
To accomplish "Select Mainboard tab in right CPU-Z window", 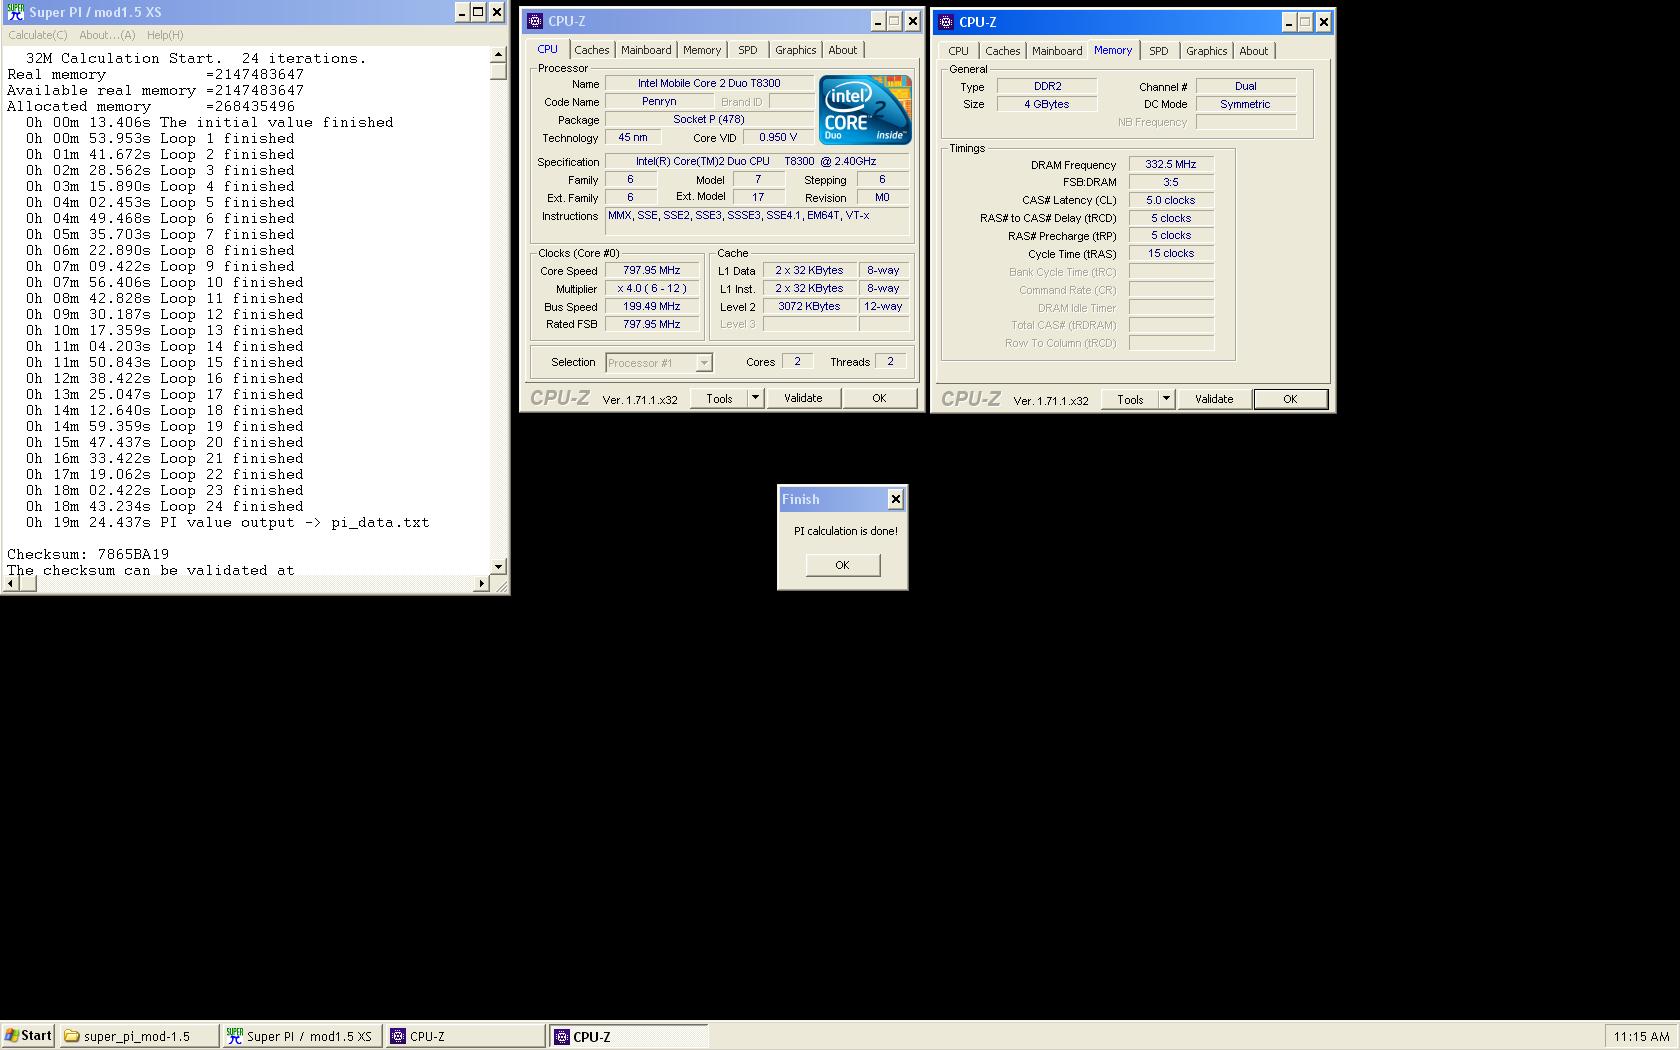I will pos(1057,51).
